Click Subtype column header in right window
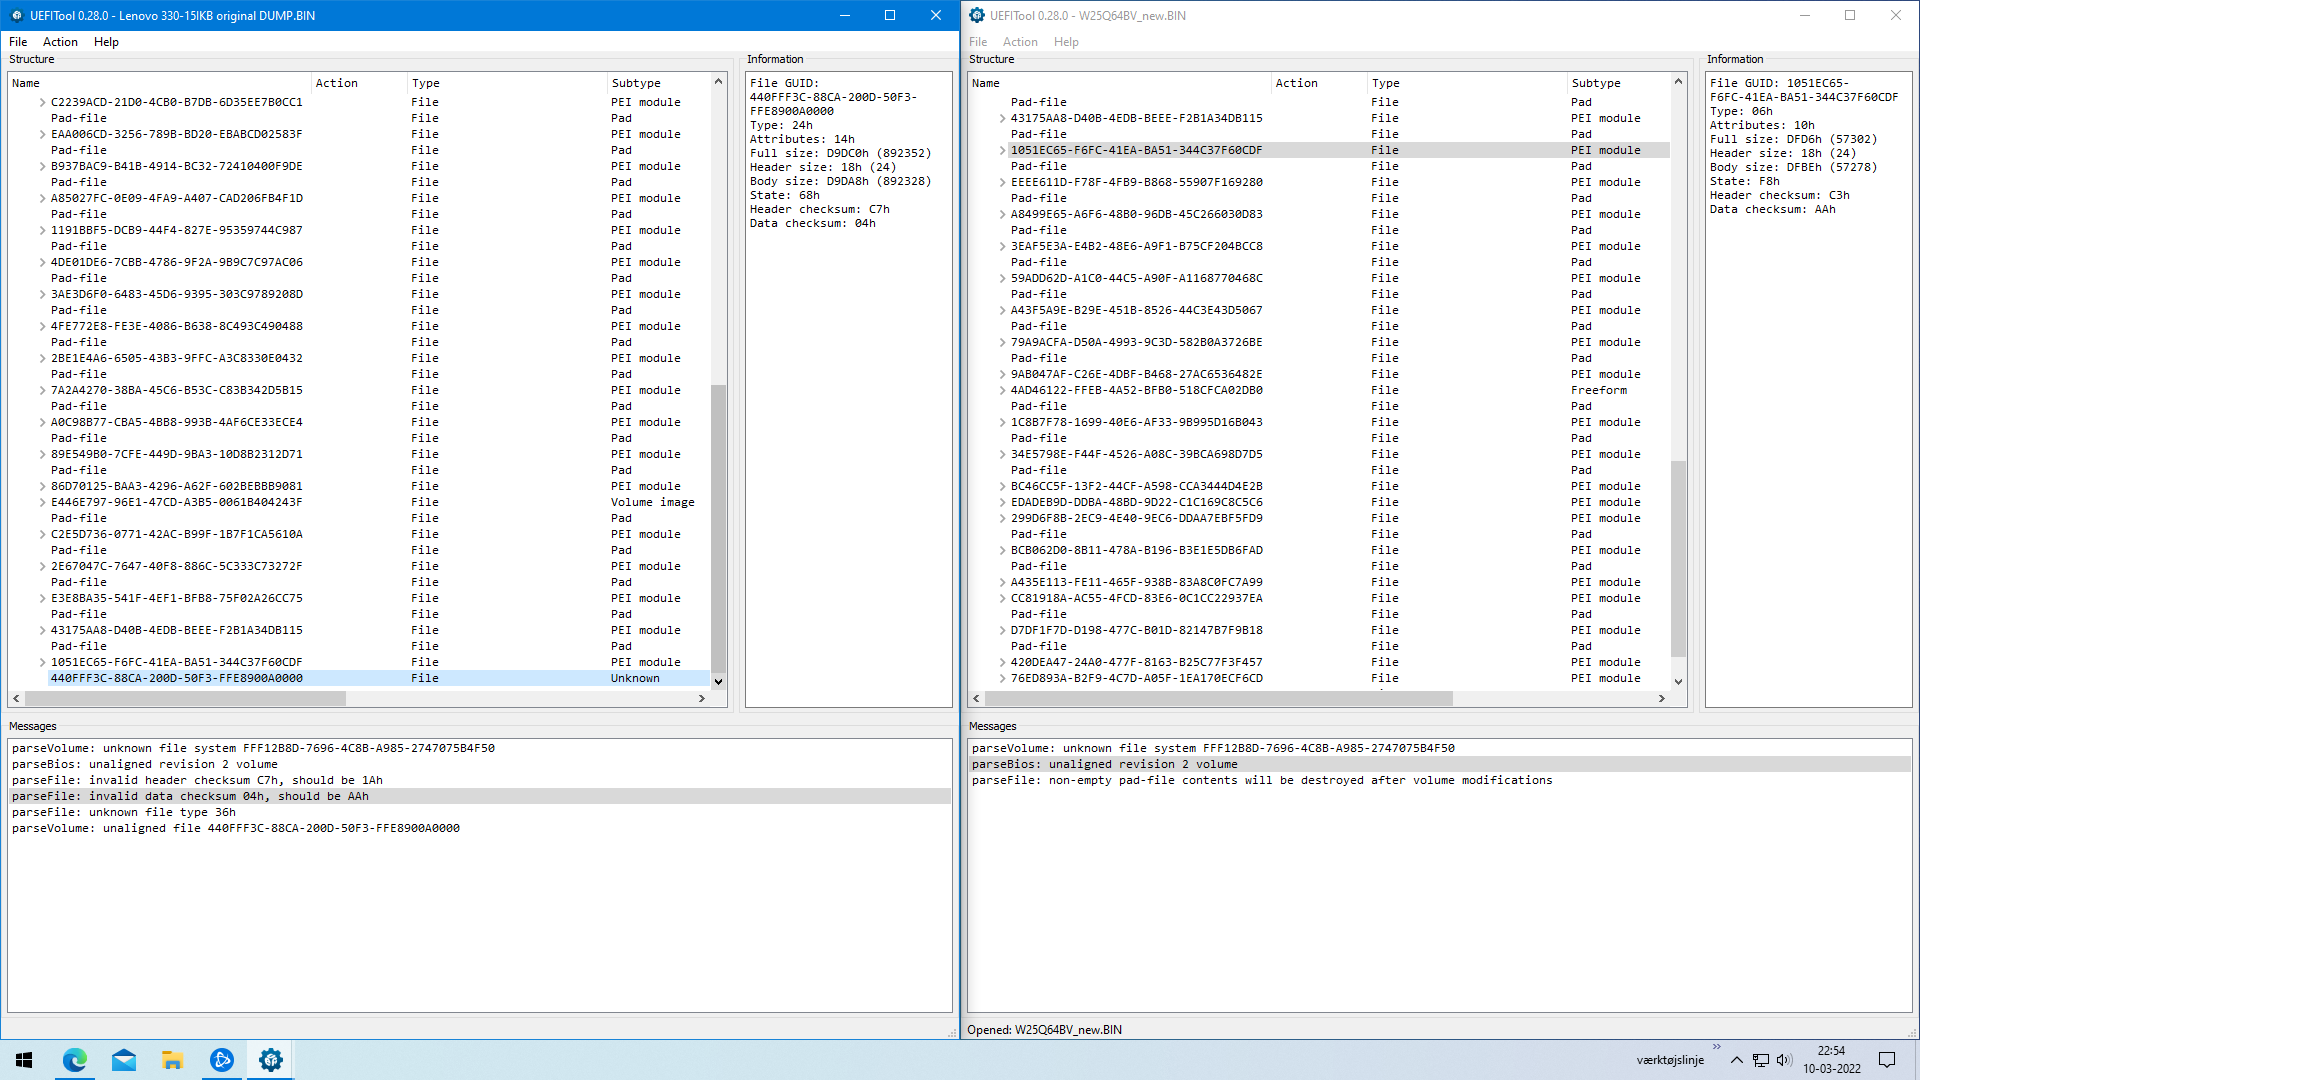 tap(1620, 83)
